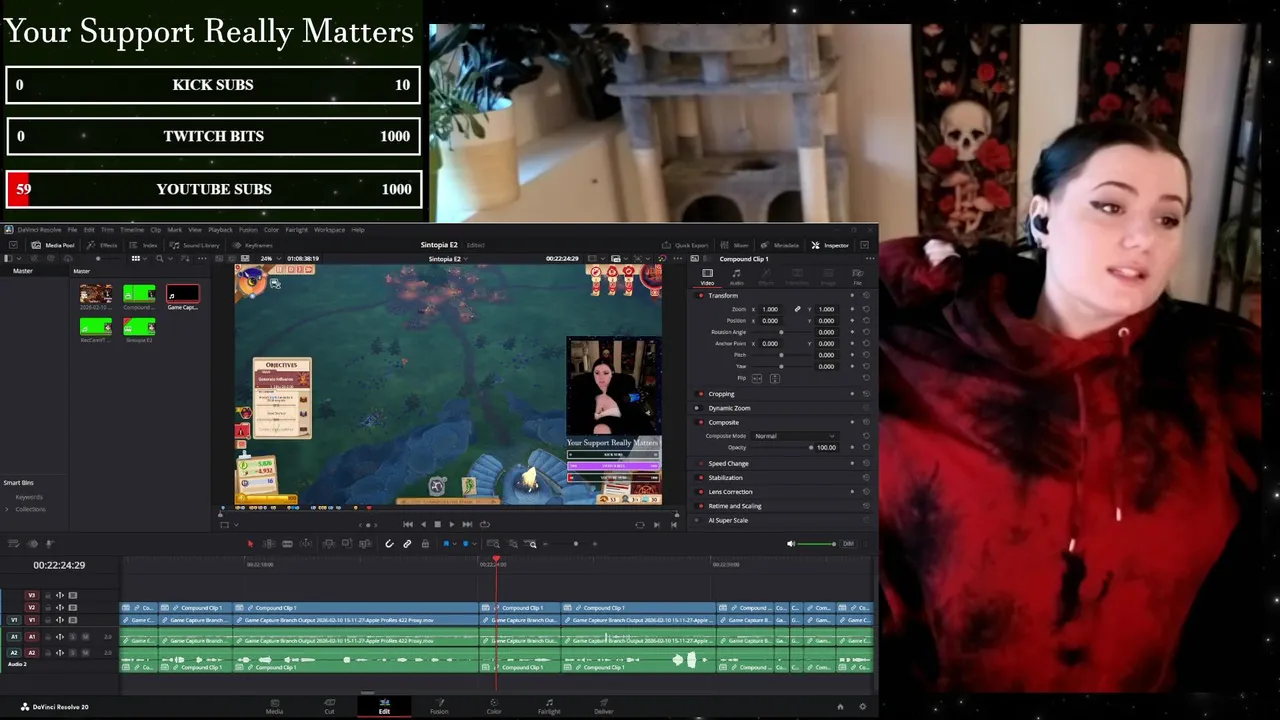
Task: Toggle timeline position lock
Action: click(x=425, y=544)
